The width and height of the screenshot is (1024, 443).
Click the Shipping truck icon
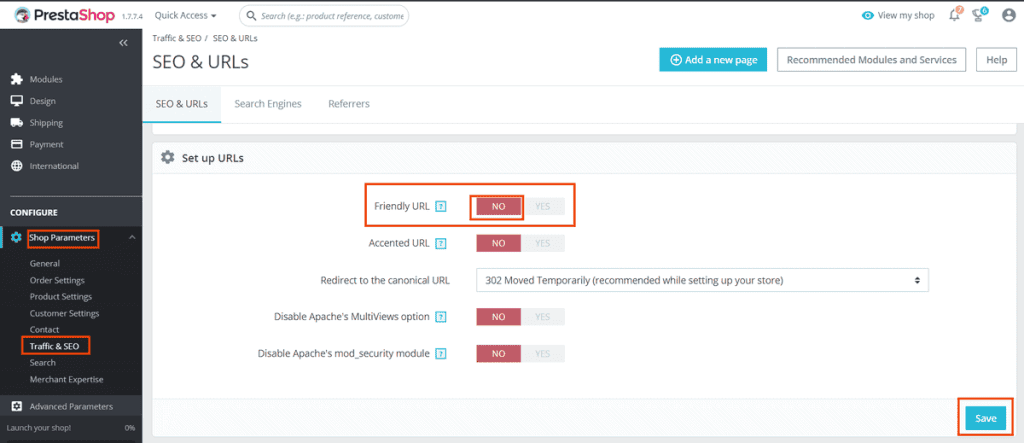click(x=17, y=123)
